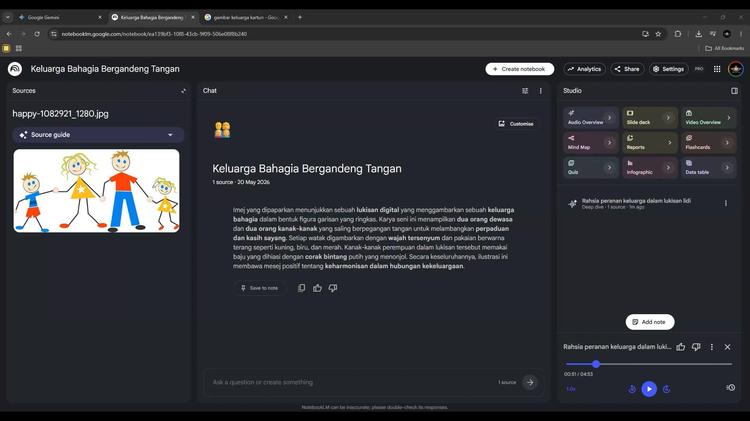Open Settings menu
Screen dimensions: 750x421
669,69
